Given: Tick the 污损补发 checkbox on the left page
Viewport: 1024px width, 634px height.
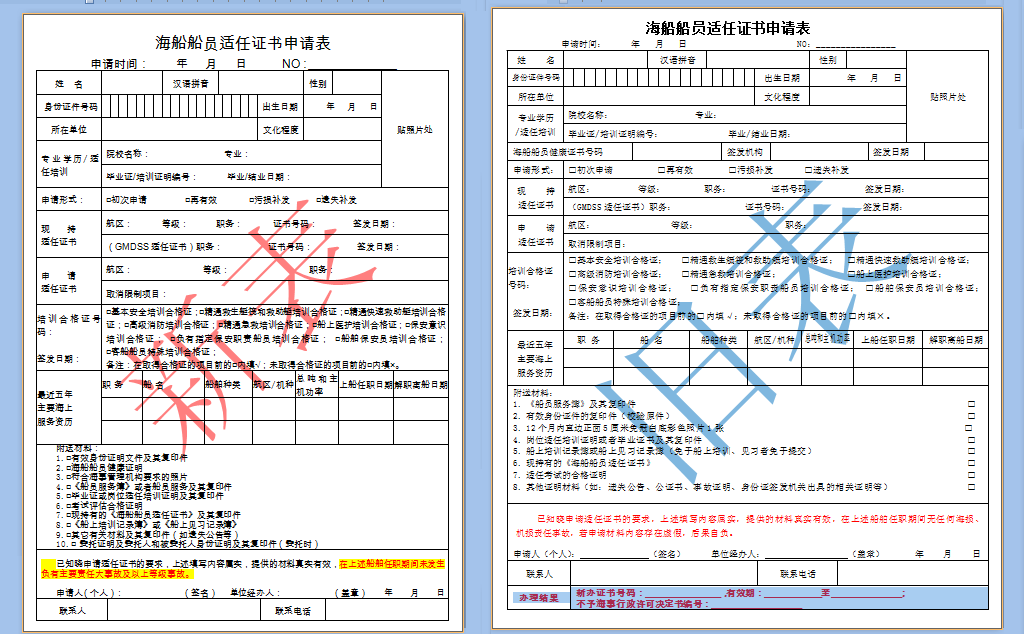Looking at the screenshot, I should 251,200.
